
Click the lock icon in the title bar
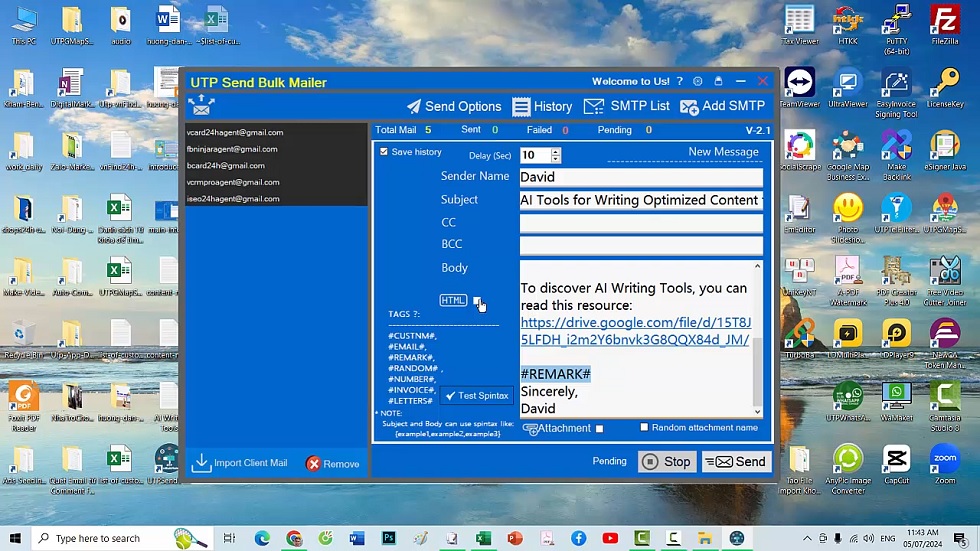(x=718, y=82)
